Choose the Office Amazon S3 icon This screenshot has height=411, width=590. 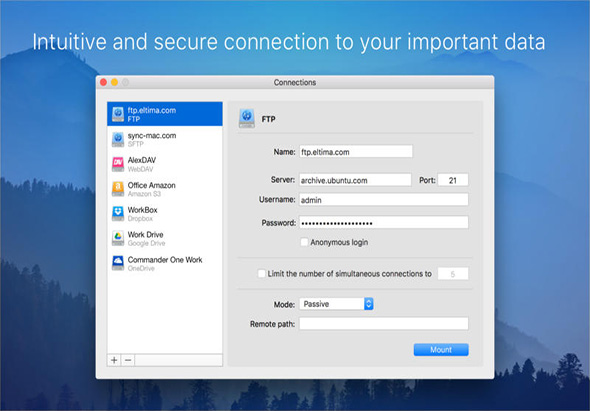(118, 189)
